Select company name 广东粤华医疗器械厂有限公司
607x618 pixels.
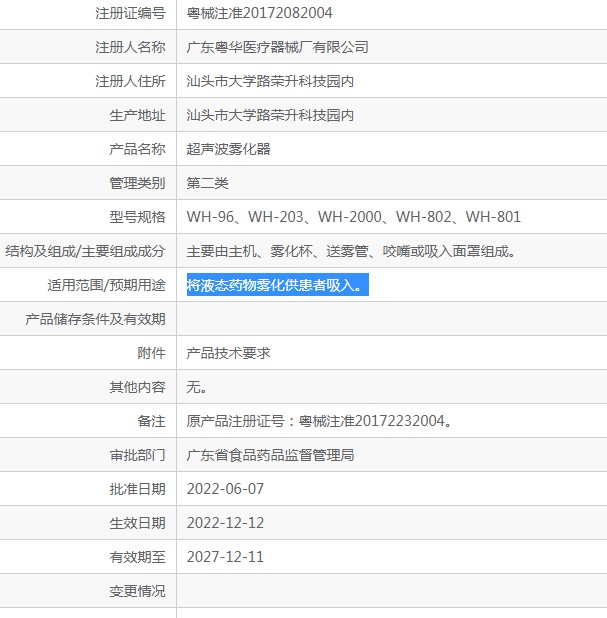(277, 47)
